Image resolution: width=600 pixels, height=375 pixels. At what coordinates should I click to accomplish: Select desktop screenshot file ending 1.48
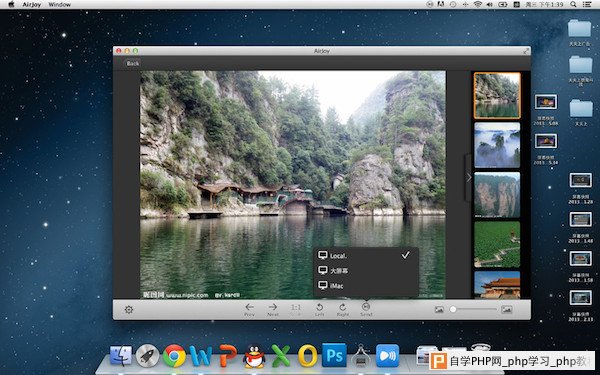pyautogui.click(x=580, y=227)
